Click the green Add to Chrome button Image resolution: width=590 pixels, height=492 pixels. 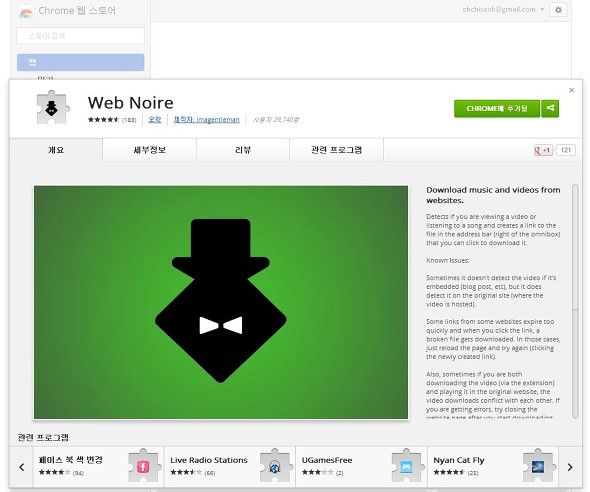tap(497, 108)
